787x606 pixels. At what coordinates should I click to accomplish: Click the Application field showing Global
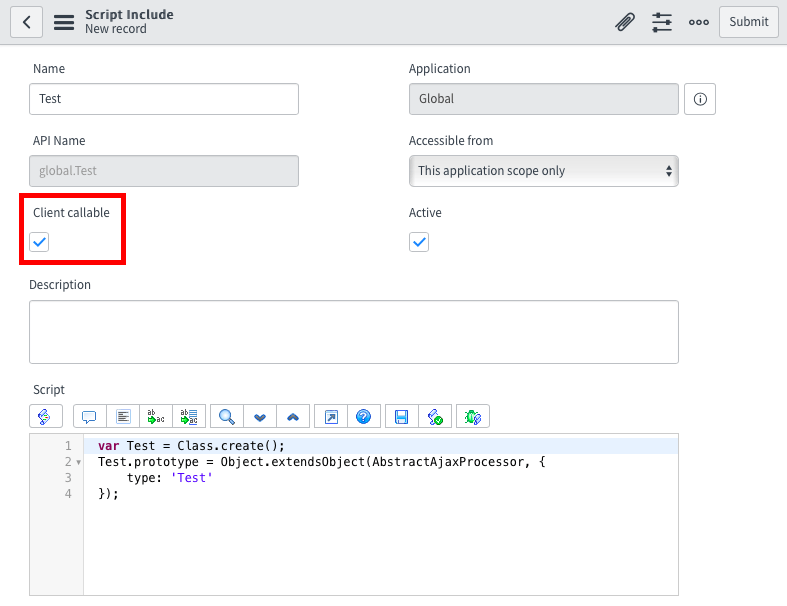(x=544, y=99)
